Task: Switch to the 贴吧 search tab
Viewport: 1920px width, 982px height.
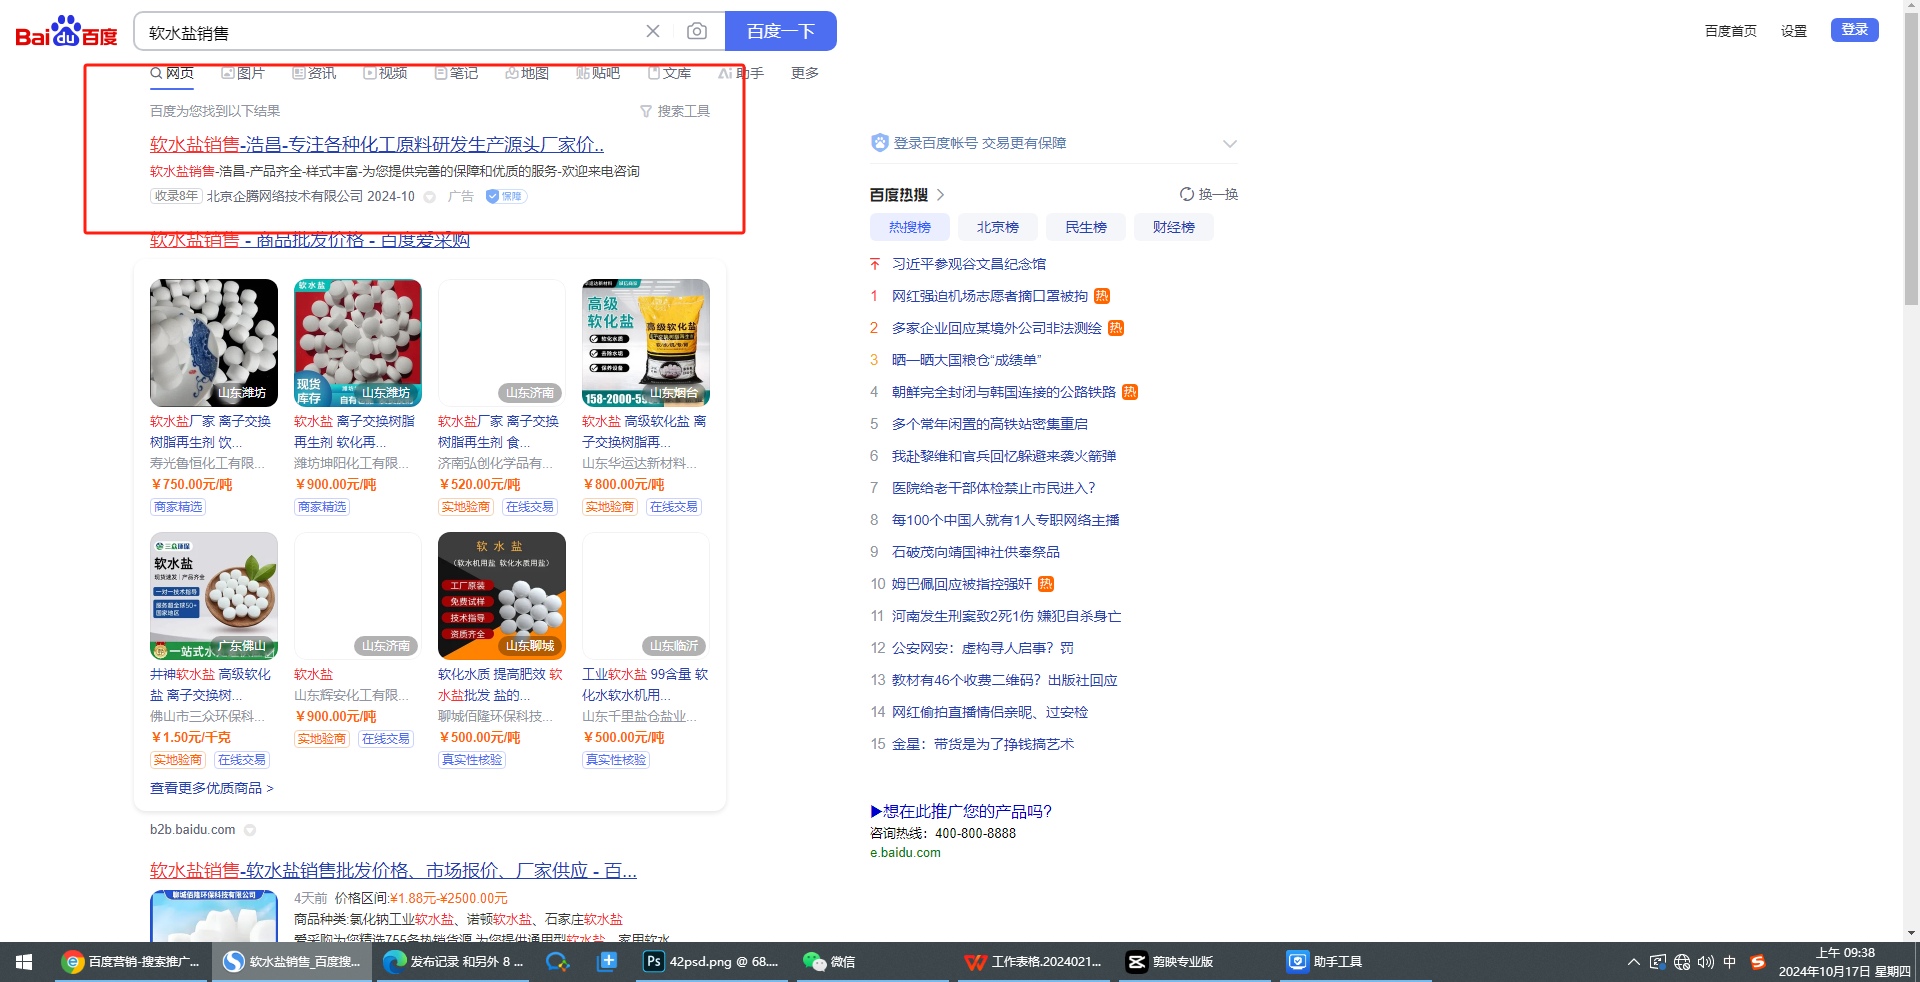Action: 598,73
